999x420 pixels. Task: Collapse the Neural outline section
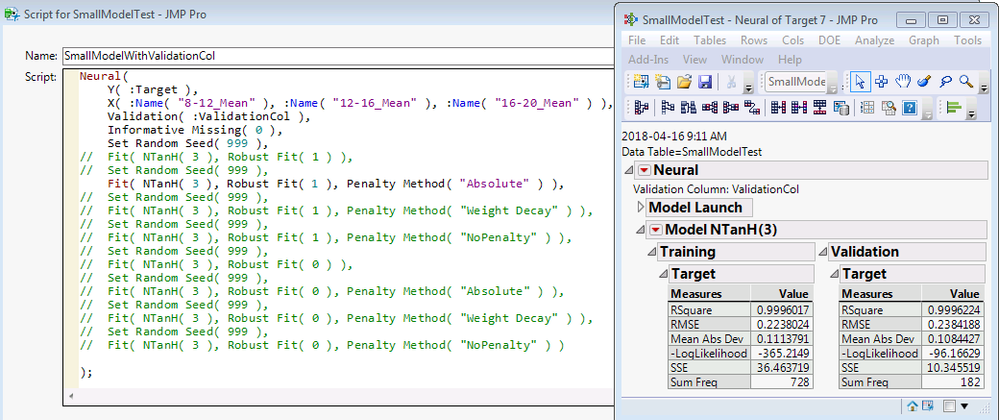tap(629, 170)
